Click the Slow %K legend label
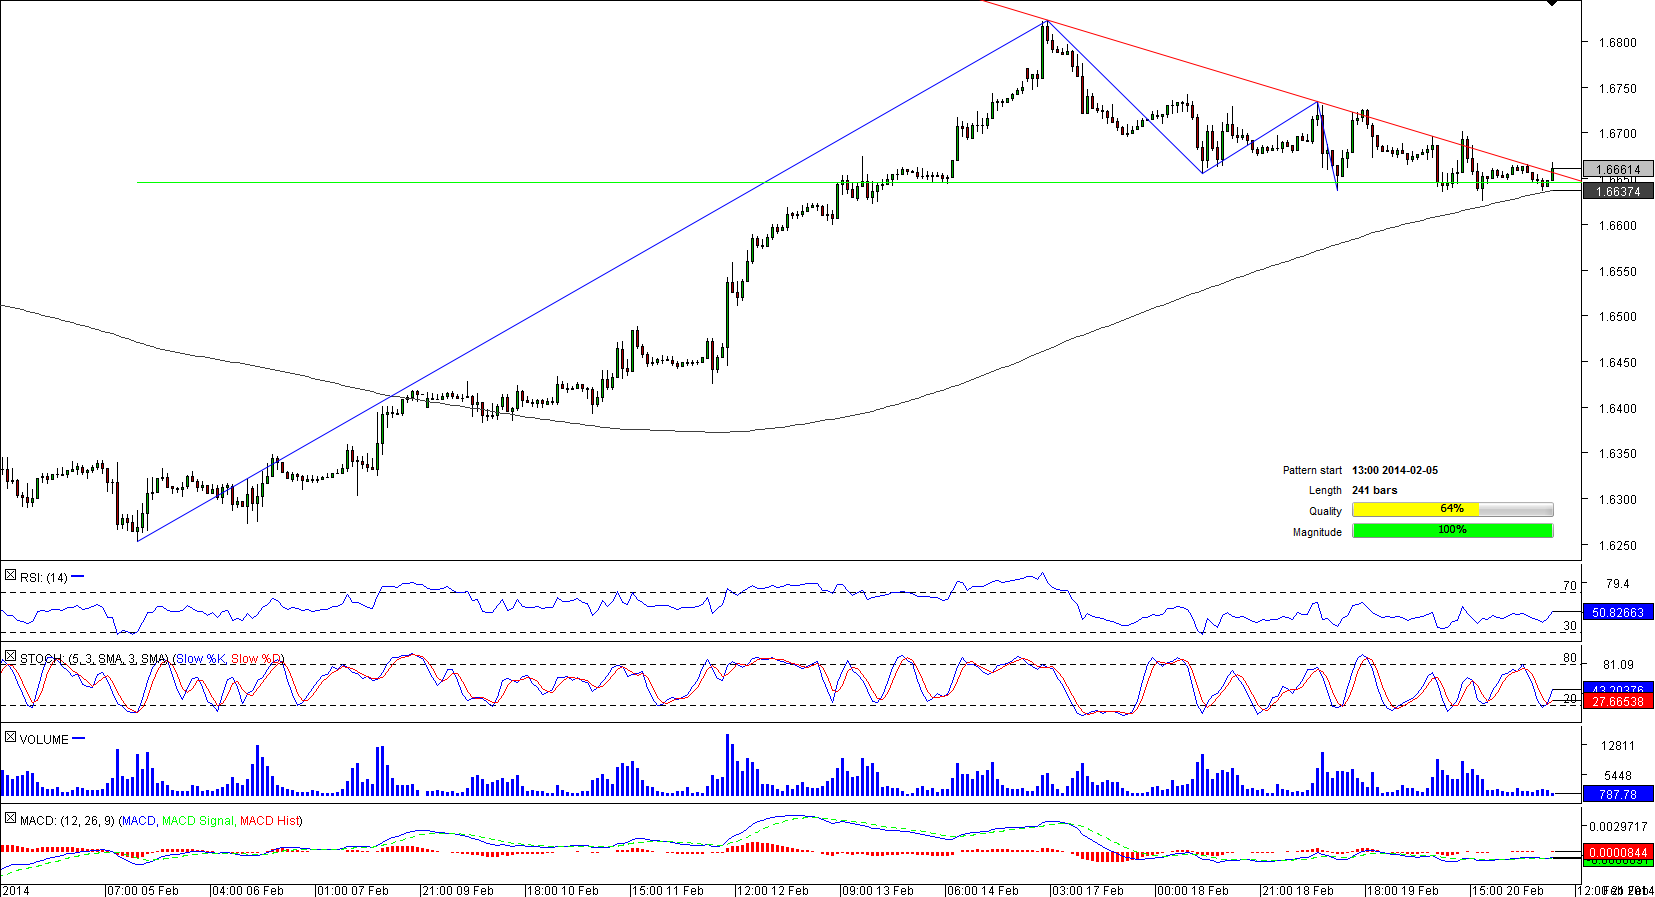 (x=200, y=659)
